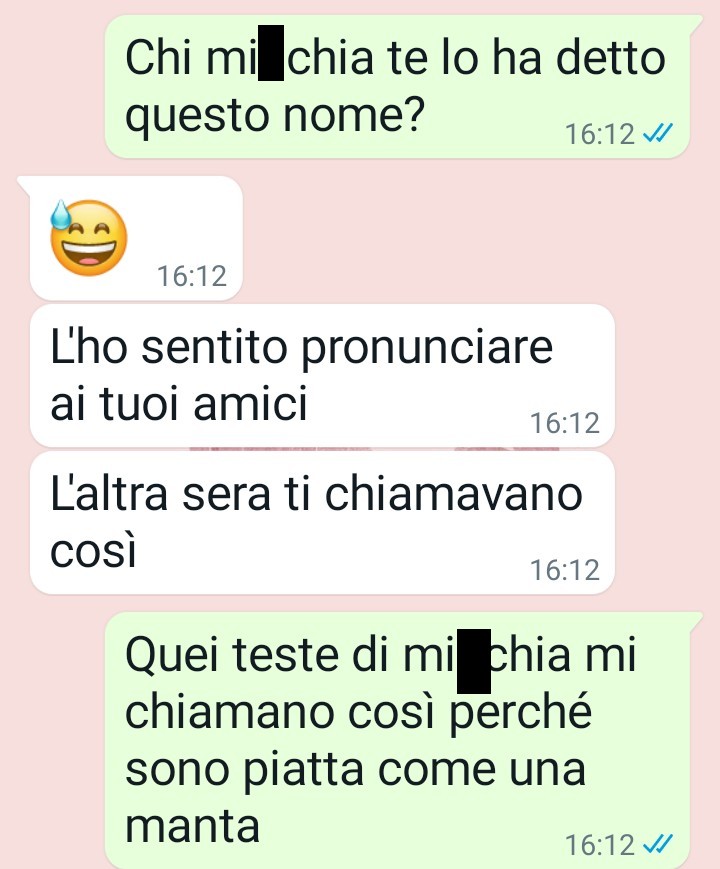This screenshot has height=869, width=720.
Task: Tap 16:12 timestamp next to 'così'
Action: [565, 570]
